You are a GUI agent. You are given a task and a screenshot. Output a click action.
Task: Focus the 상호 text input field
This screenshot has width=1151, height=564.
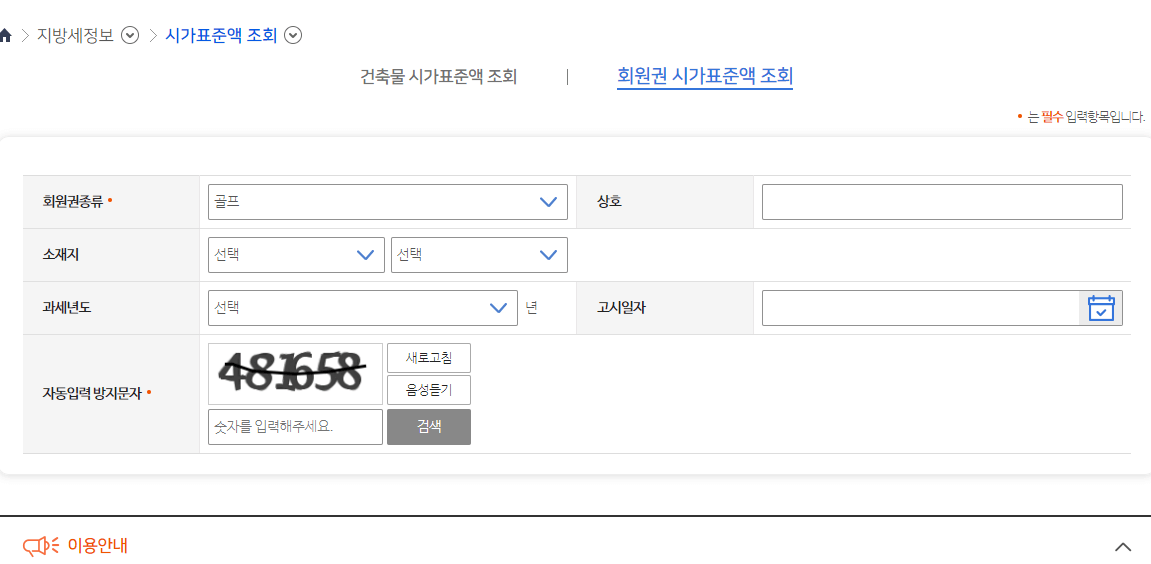pyautogui.click(x=943, y=202)
